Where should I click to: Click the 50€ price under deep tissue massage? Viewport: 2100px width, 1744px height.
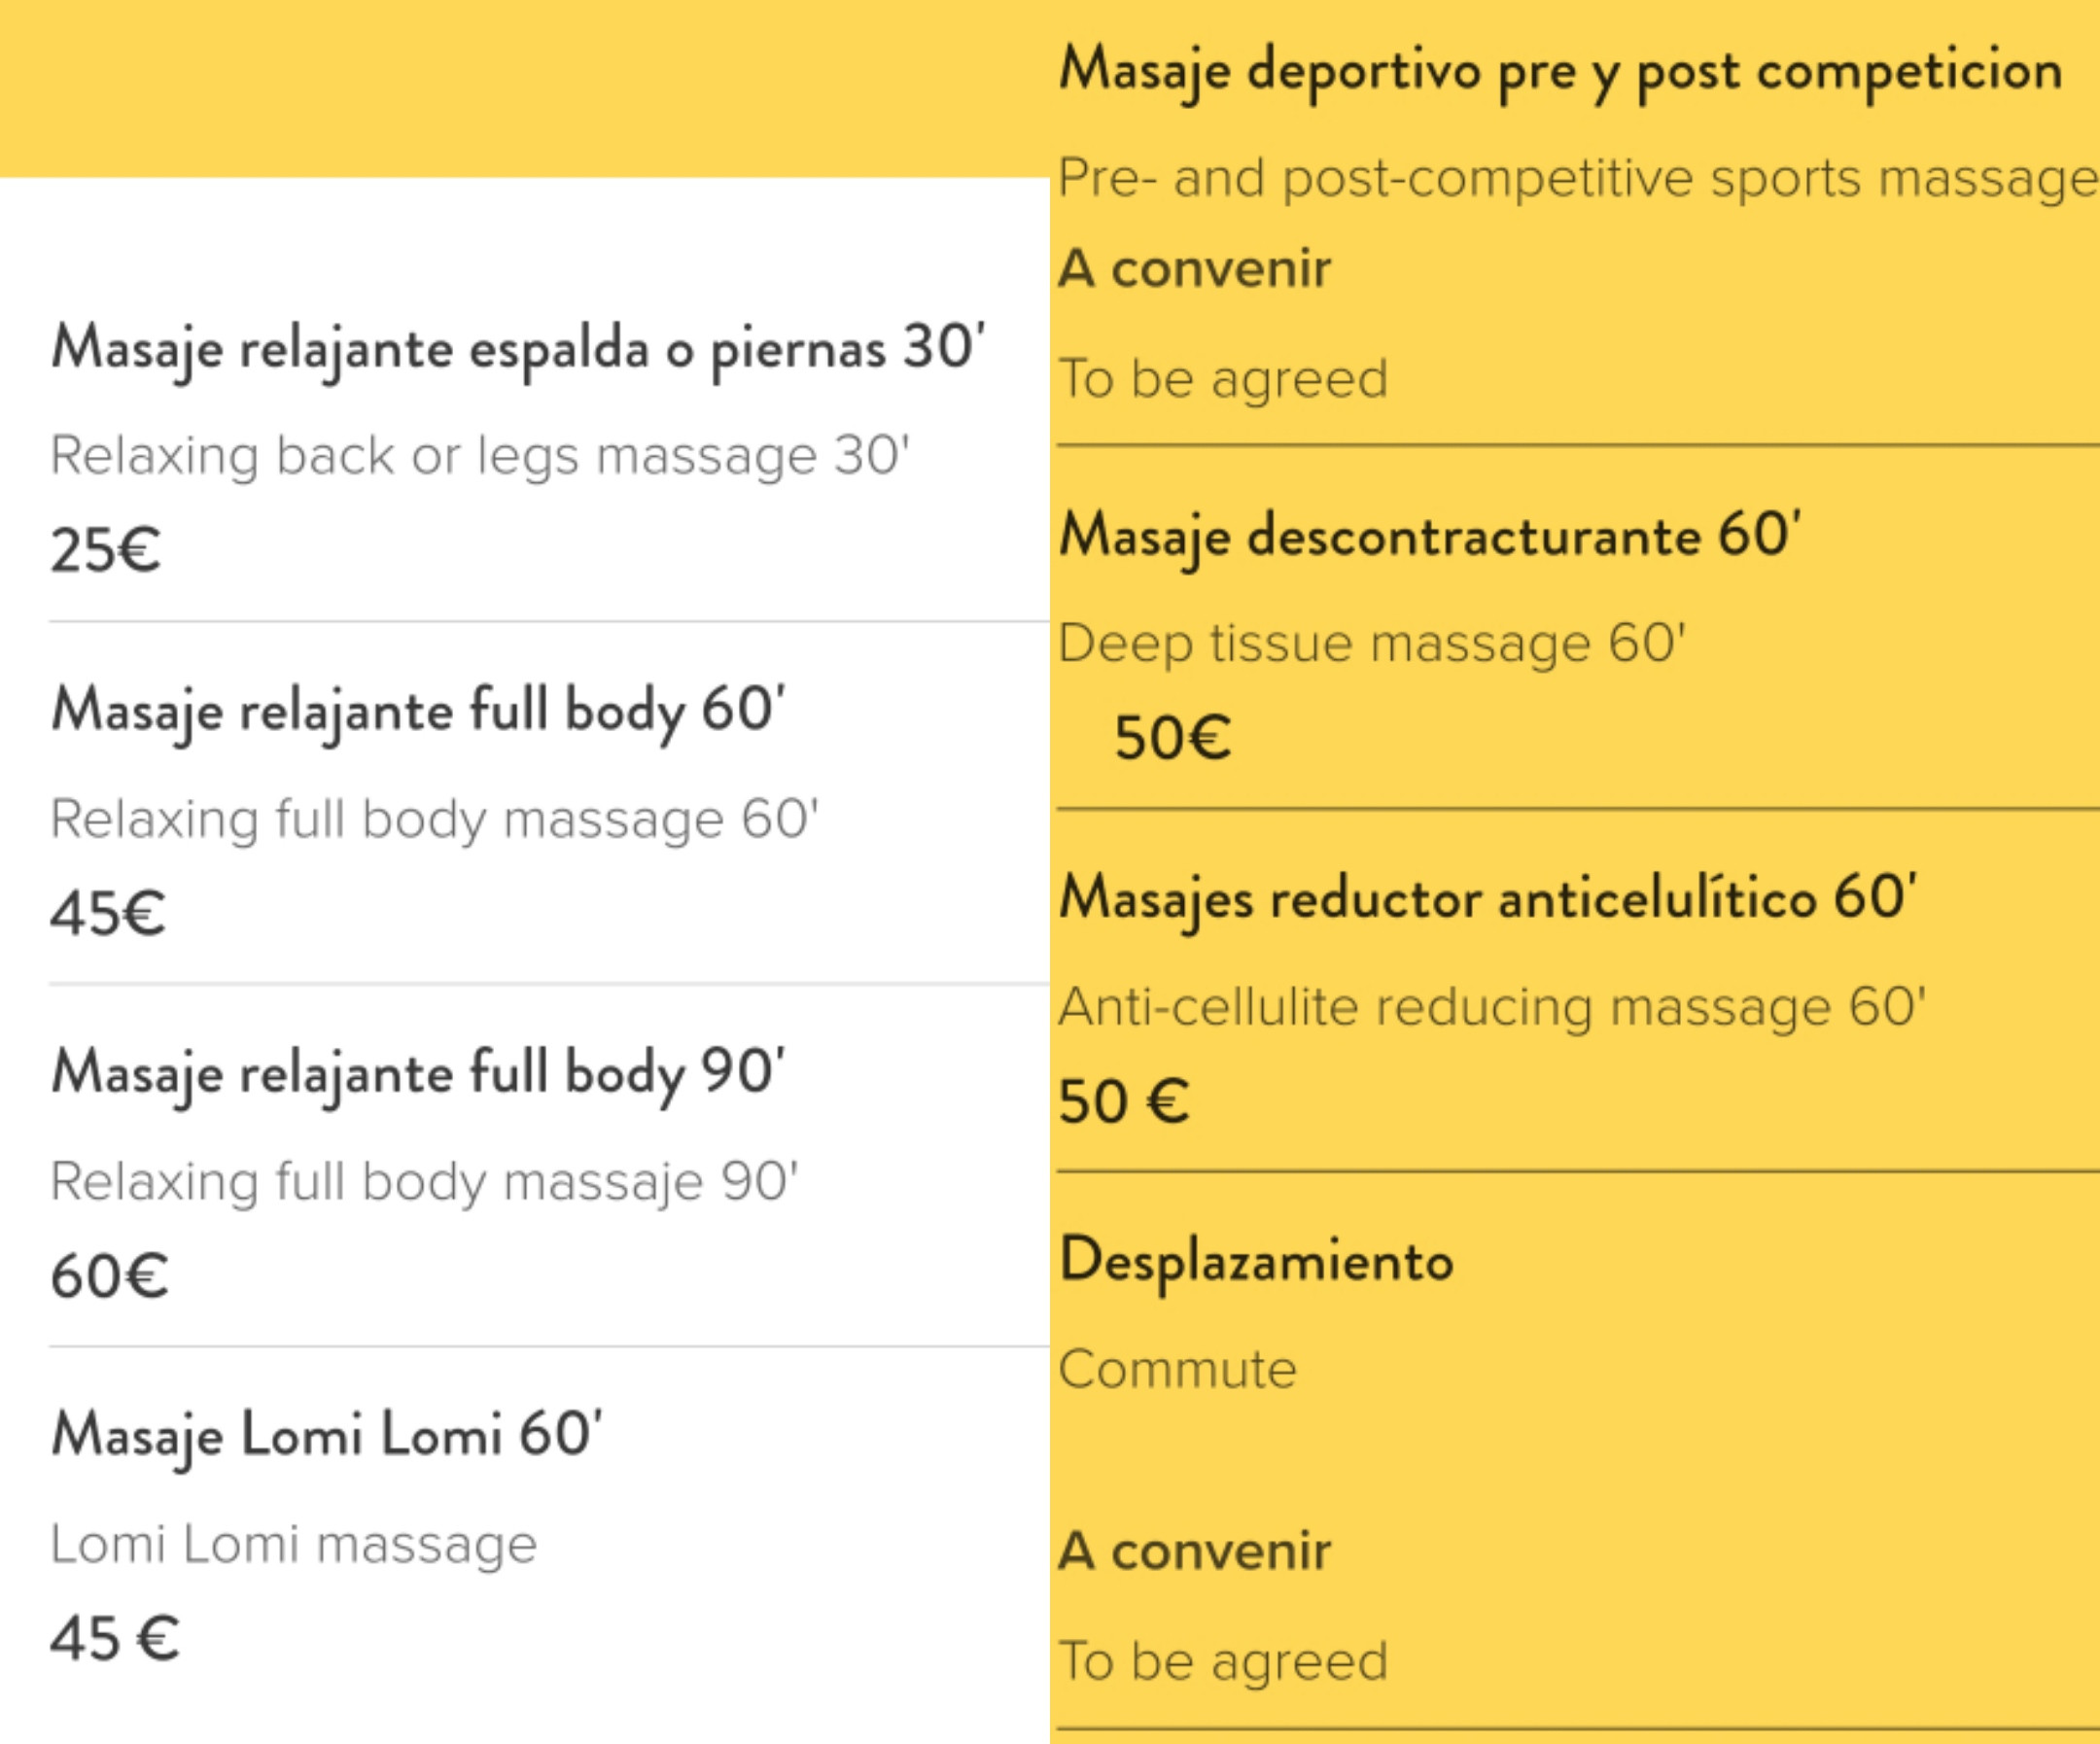[x=1172, y=737]
